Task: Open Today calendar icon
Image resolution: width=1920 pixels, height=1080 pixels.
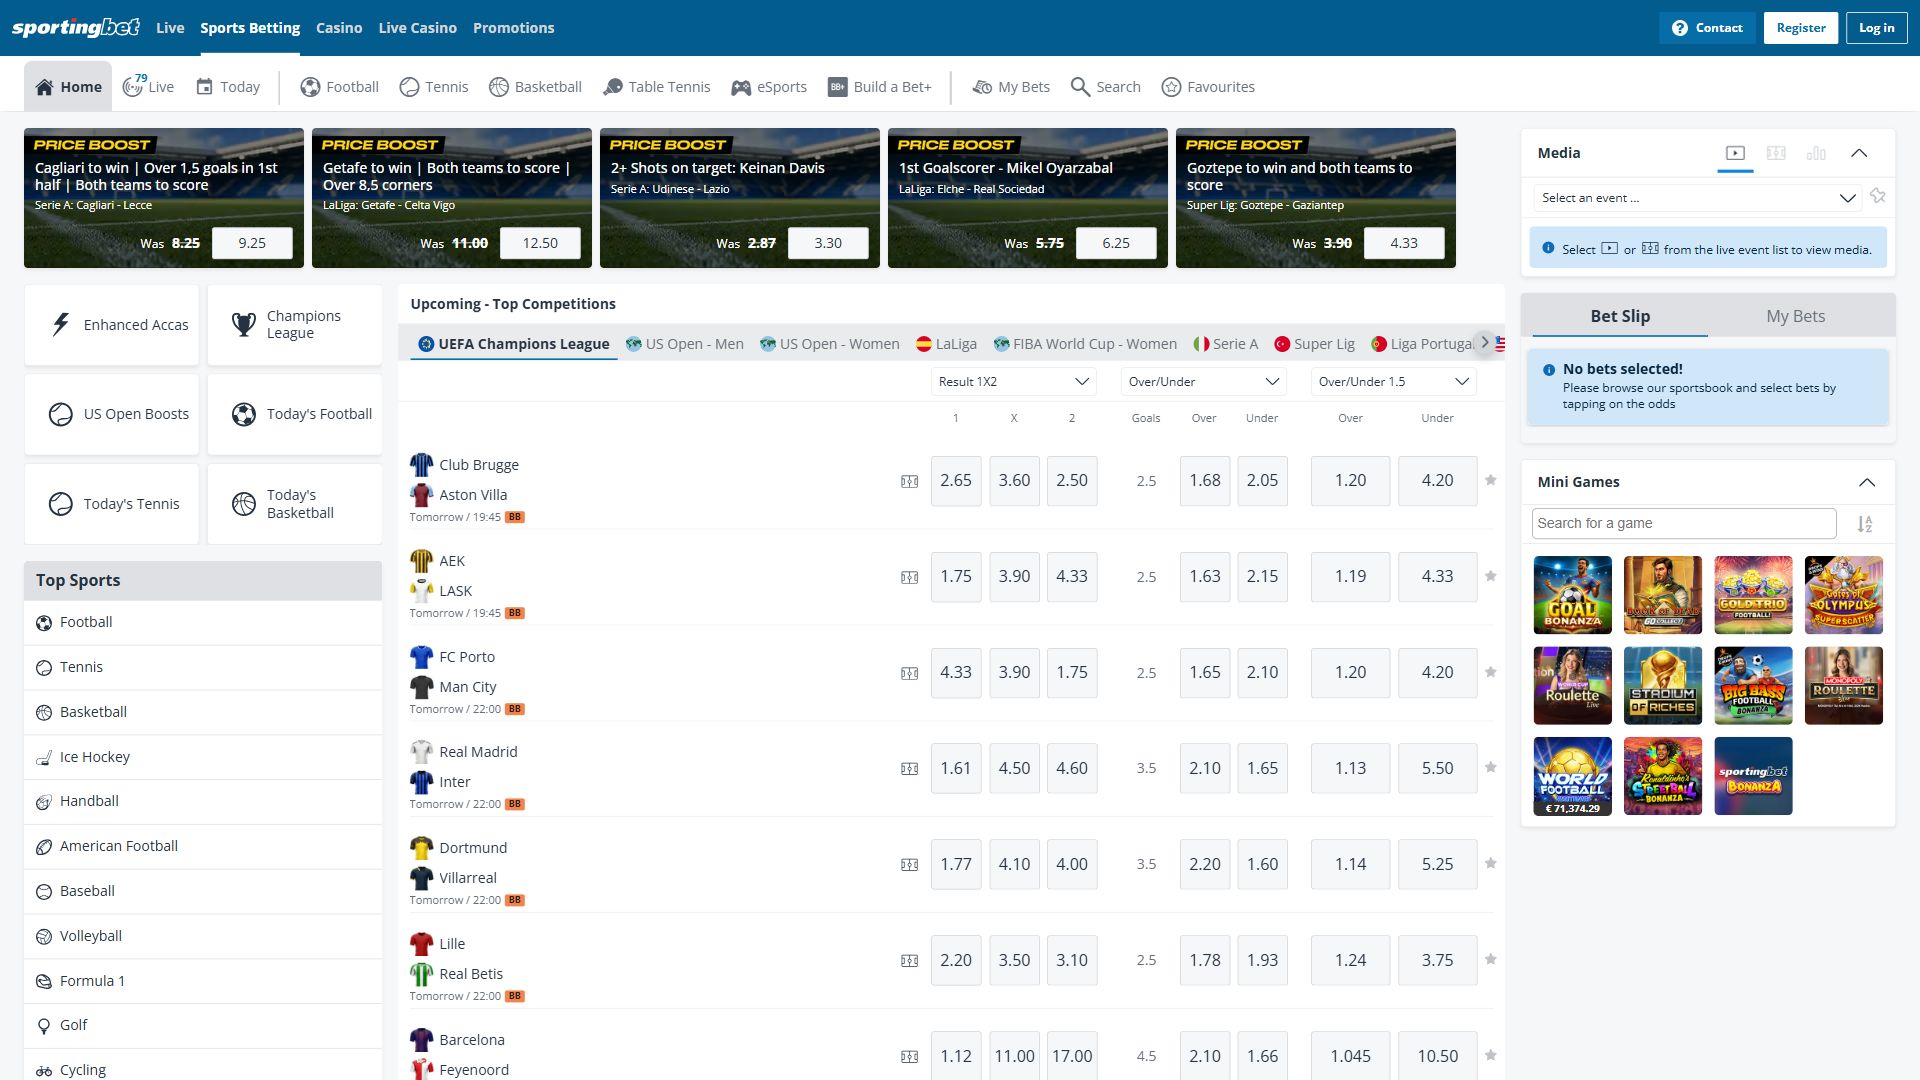Action: coord(204,87)
